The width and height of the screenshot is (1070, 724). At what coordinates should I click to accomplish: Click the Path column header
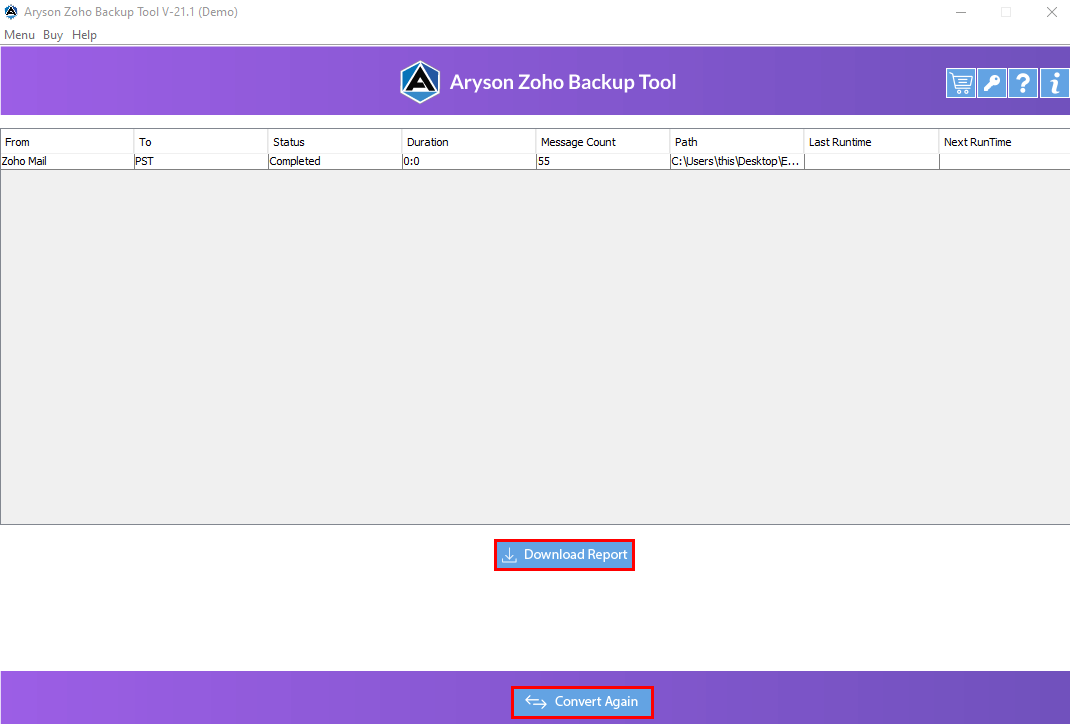(x=737, y=142)
